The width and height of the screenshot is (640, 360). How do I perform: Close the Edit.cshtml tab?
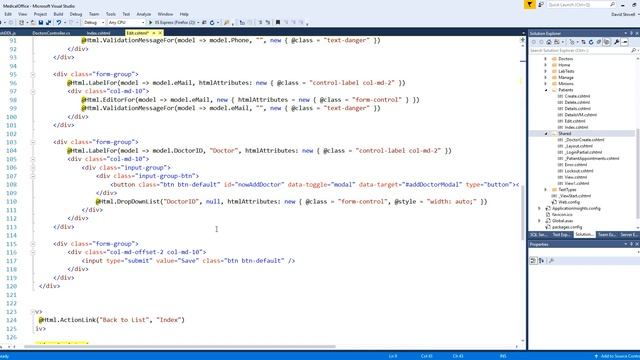[x=160, y=33]
